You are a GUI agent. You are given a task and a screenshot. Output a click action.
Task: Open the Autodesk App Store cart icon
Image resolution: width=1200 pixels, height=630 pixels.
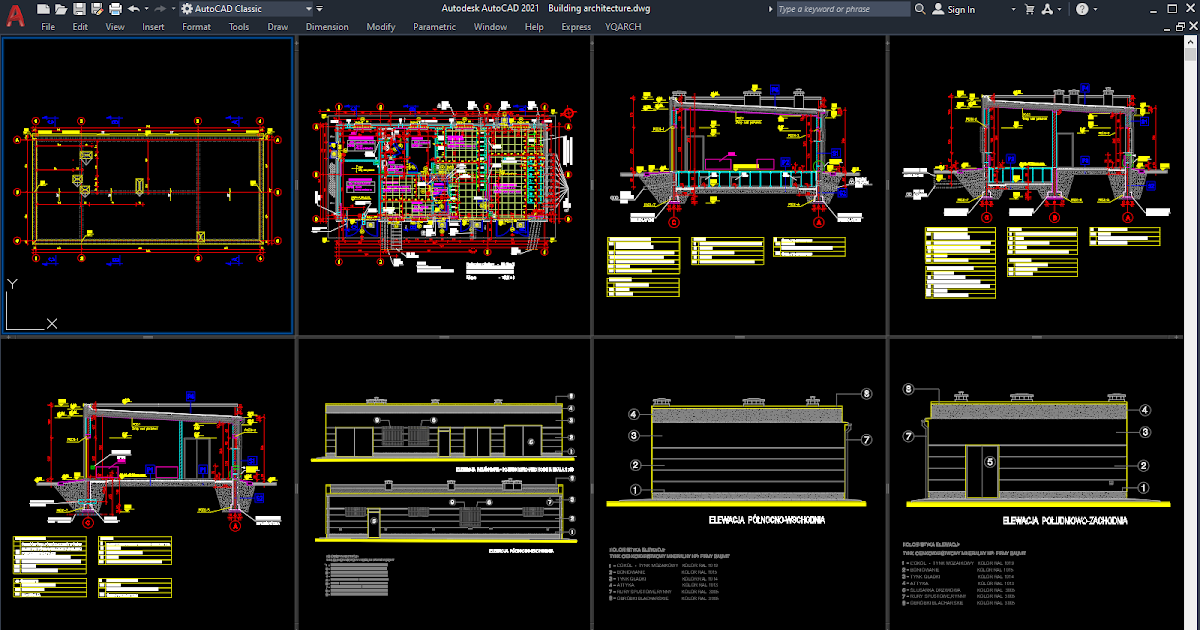(x=1029, y=8)
